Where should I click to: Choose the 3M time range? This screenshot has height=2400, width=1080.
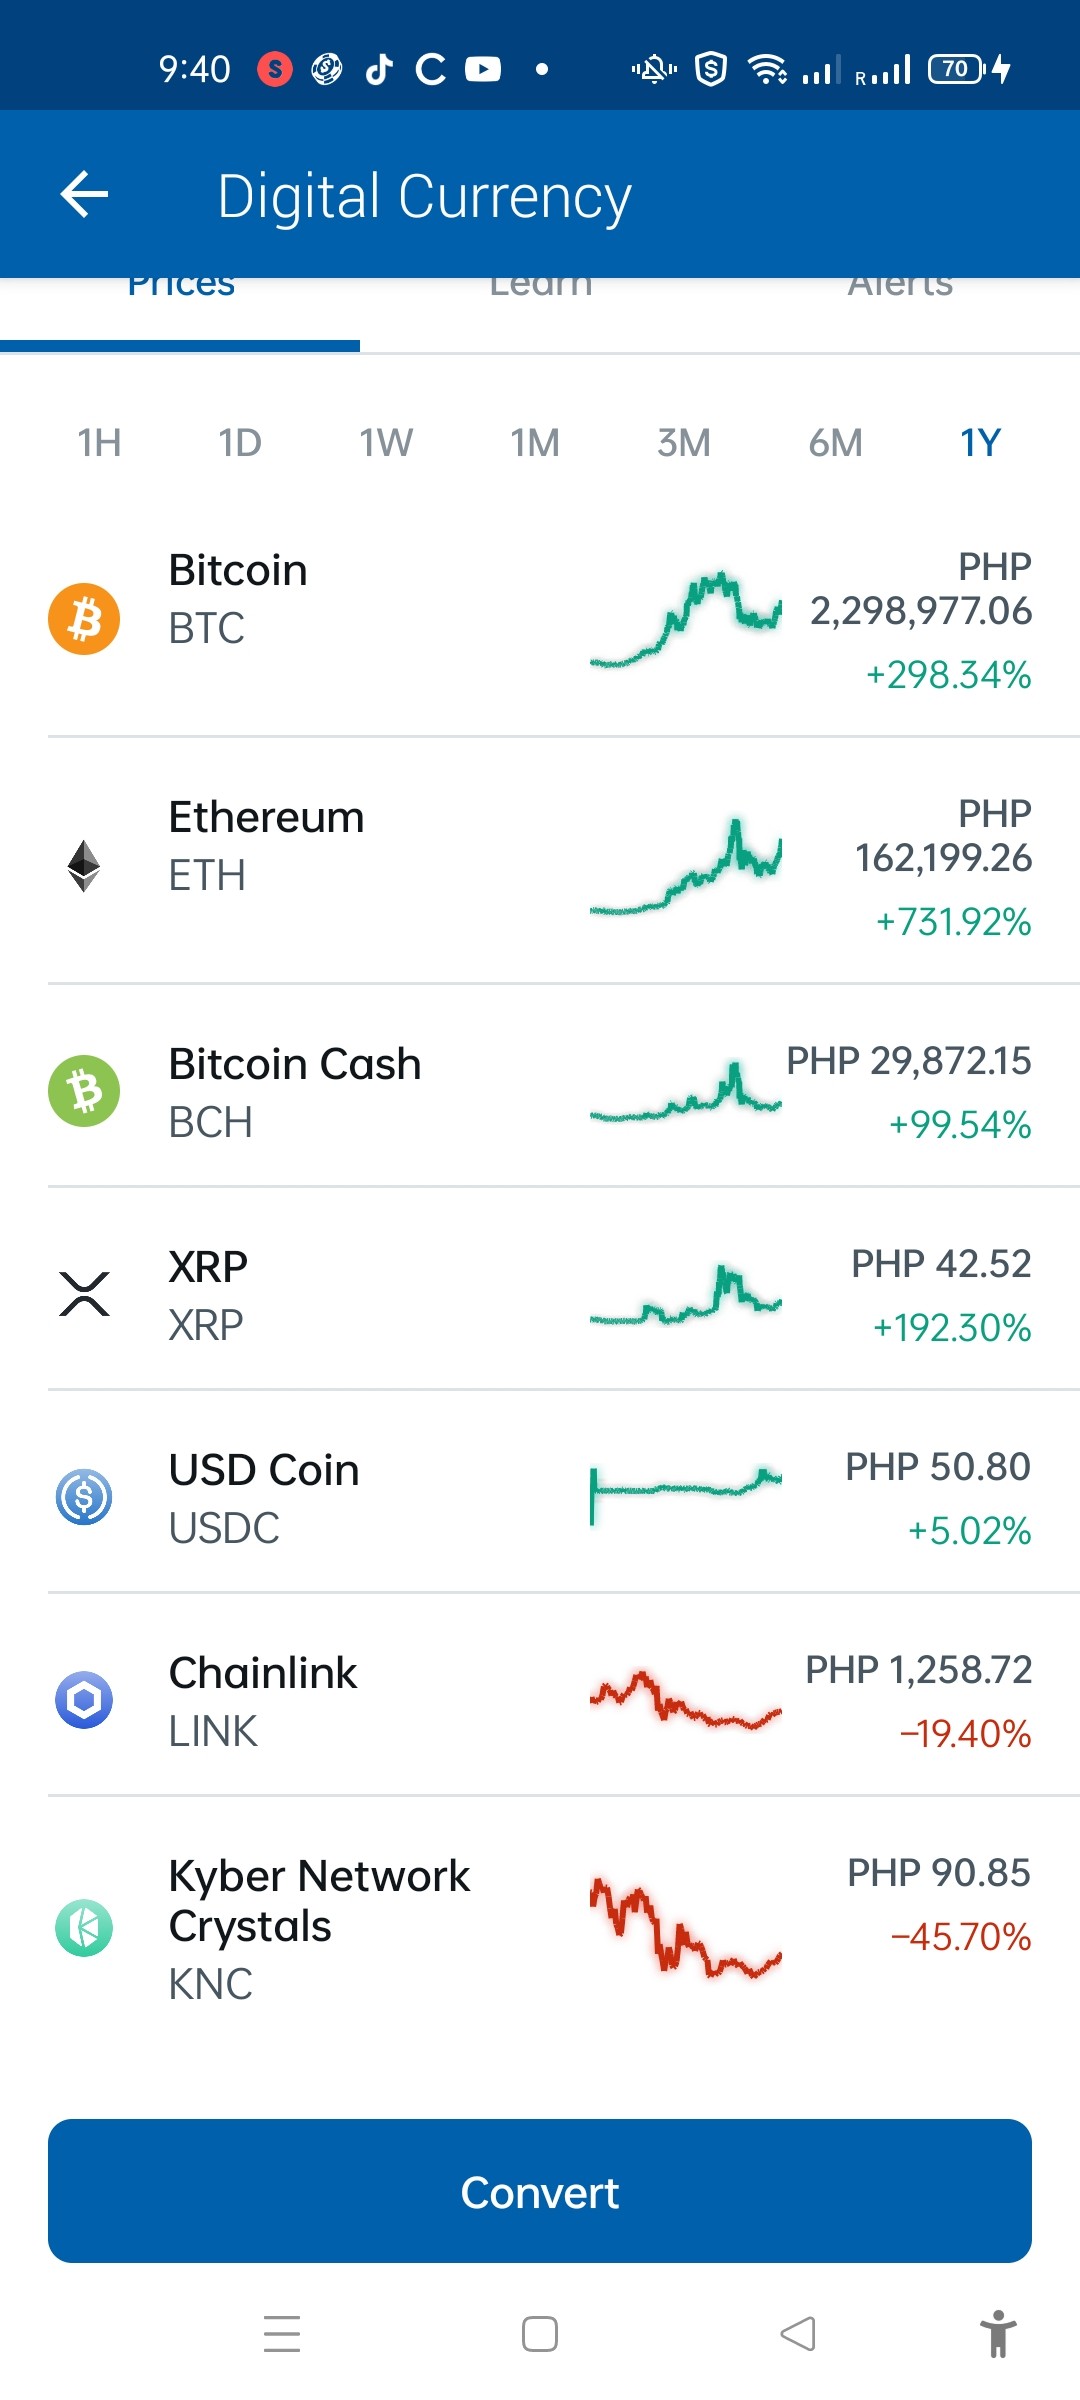pos(684,442)
